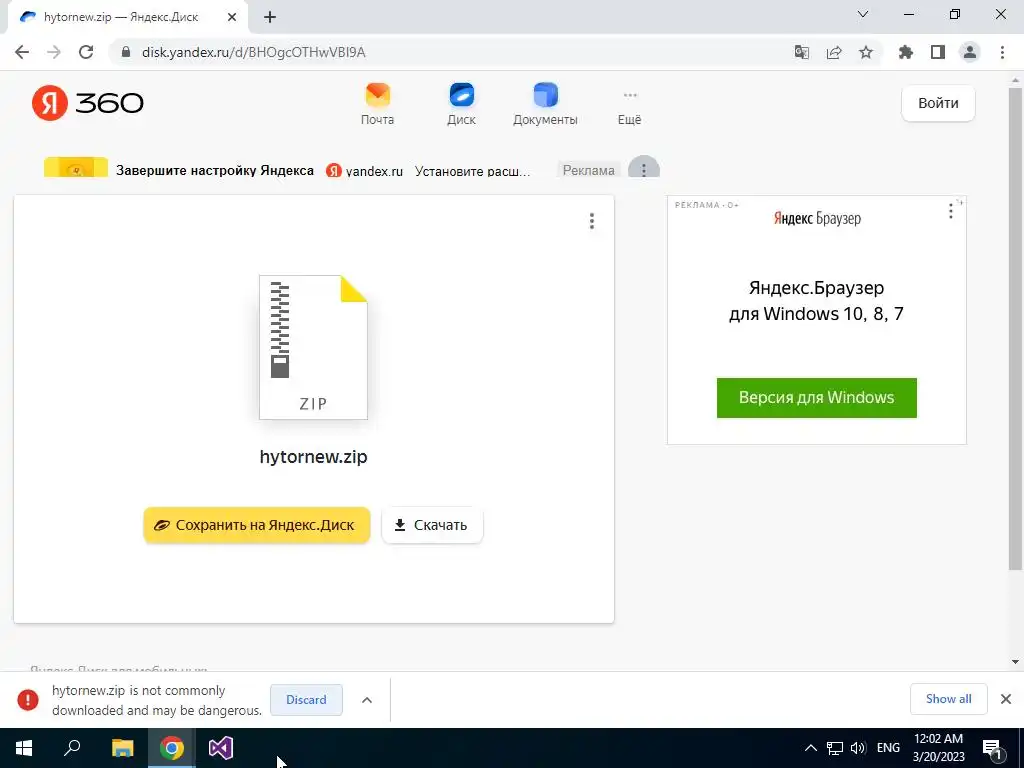
Task: Click the hytornew.zip file name
Action: pos(313,456)
